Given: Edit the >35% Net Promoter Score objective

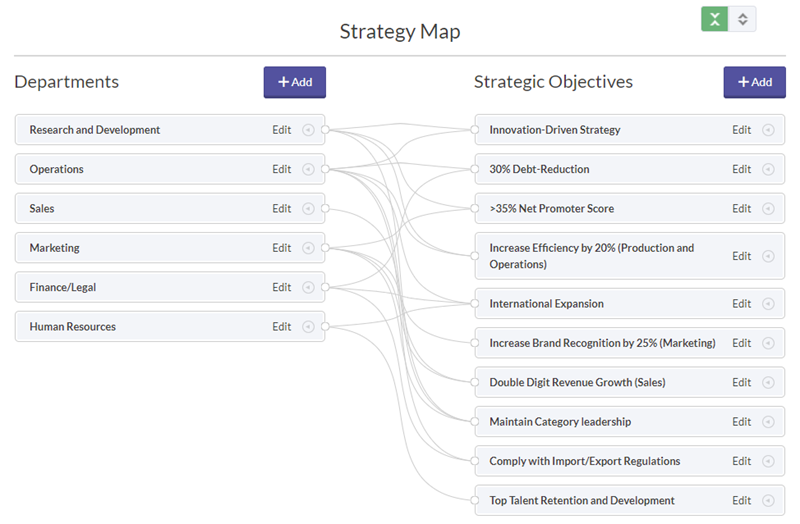Looking at the screenshot, I should tap(741, 209).
